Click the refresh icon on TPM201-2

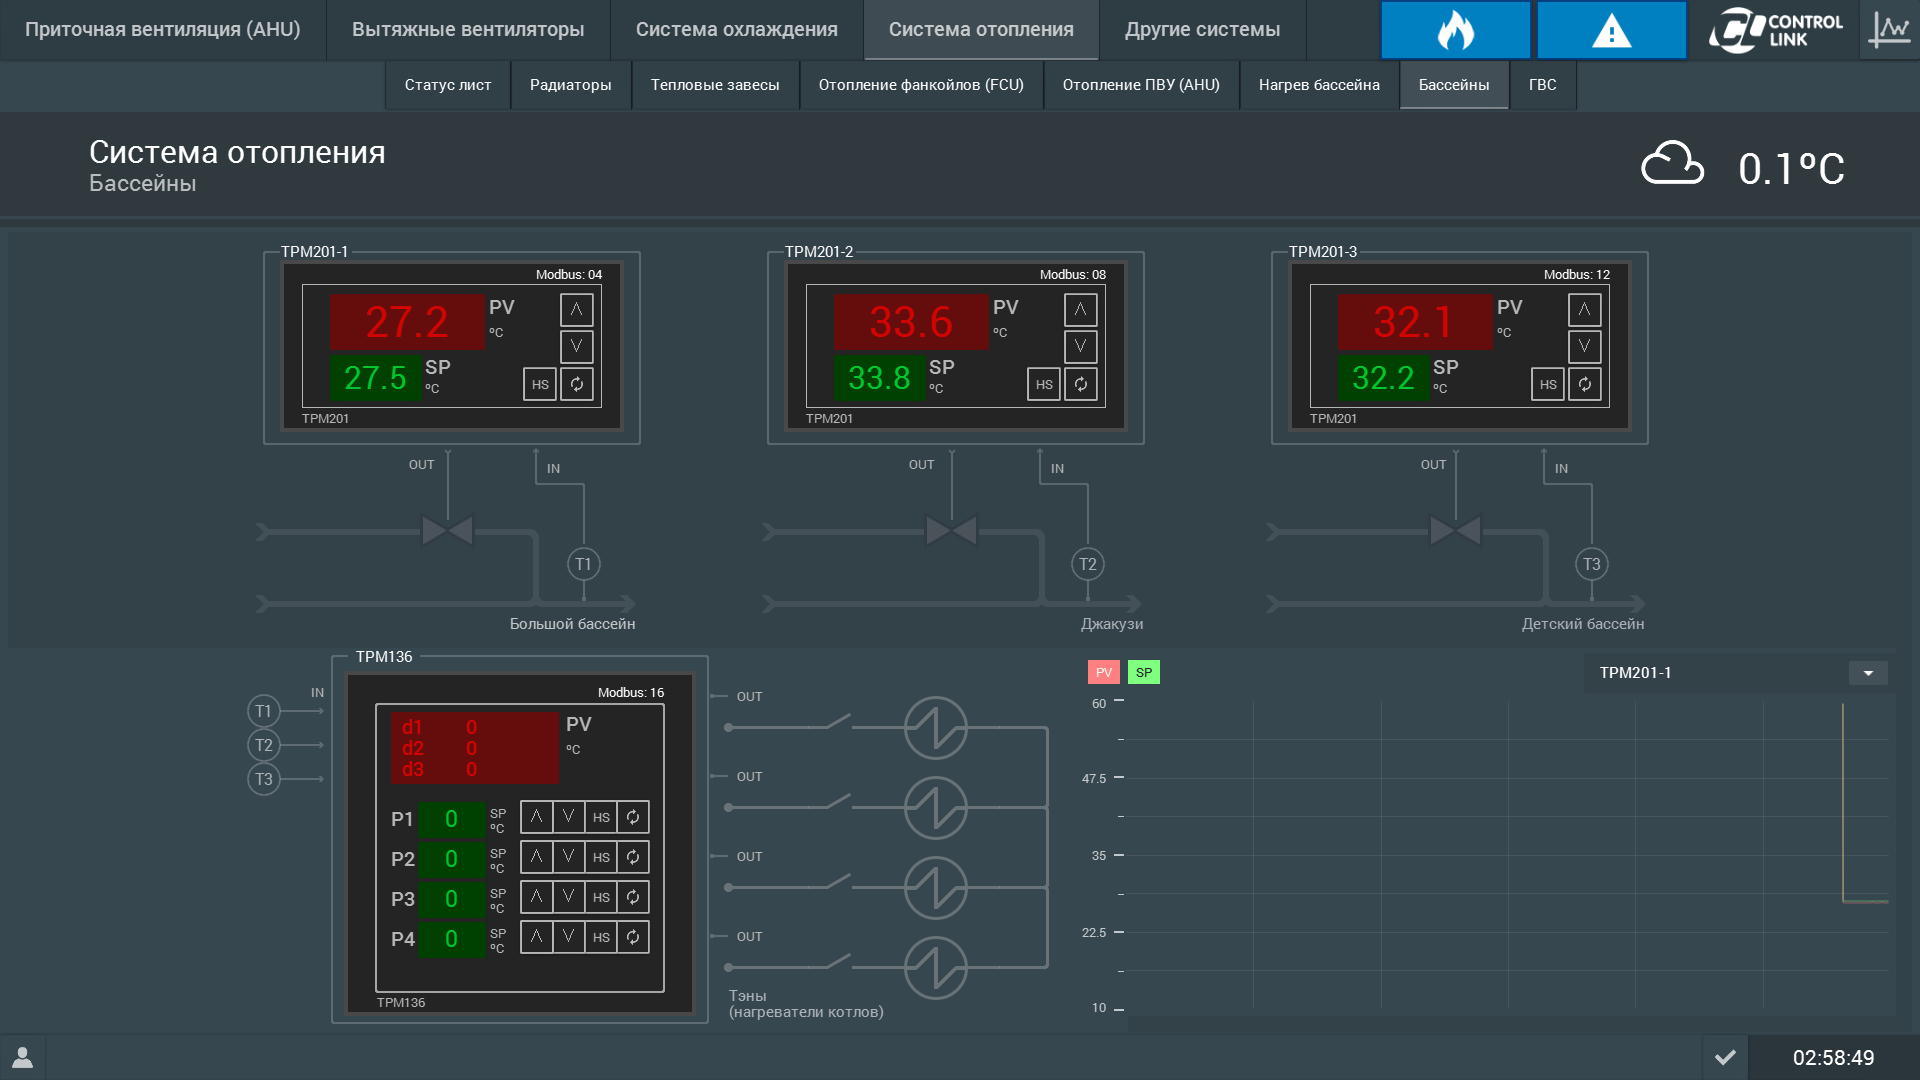[x=1081, y=384]
